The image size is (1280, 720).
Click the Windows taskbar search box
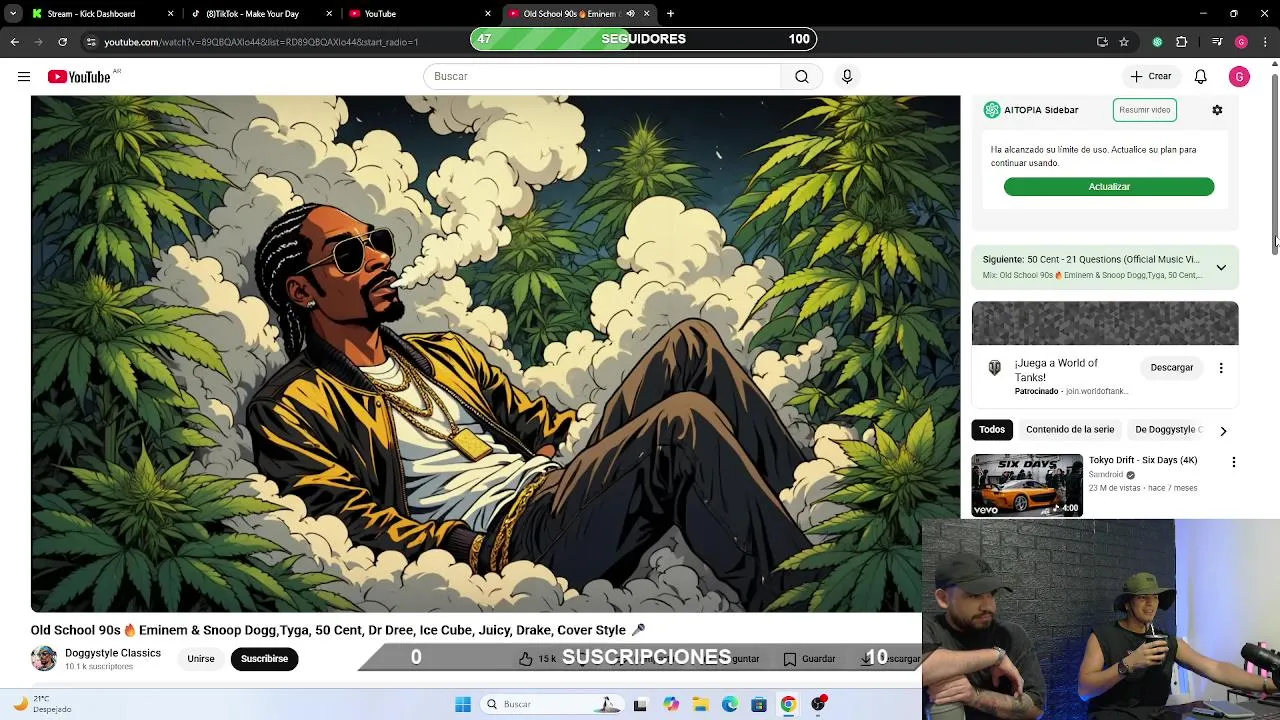tap(552, 704)
